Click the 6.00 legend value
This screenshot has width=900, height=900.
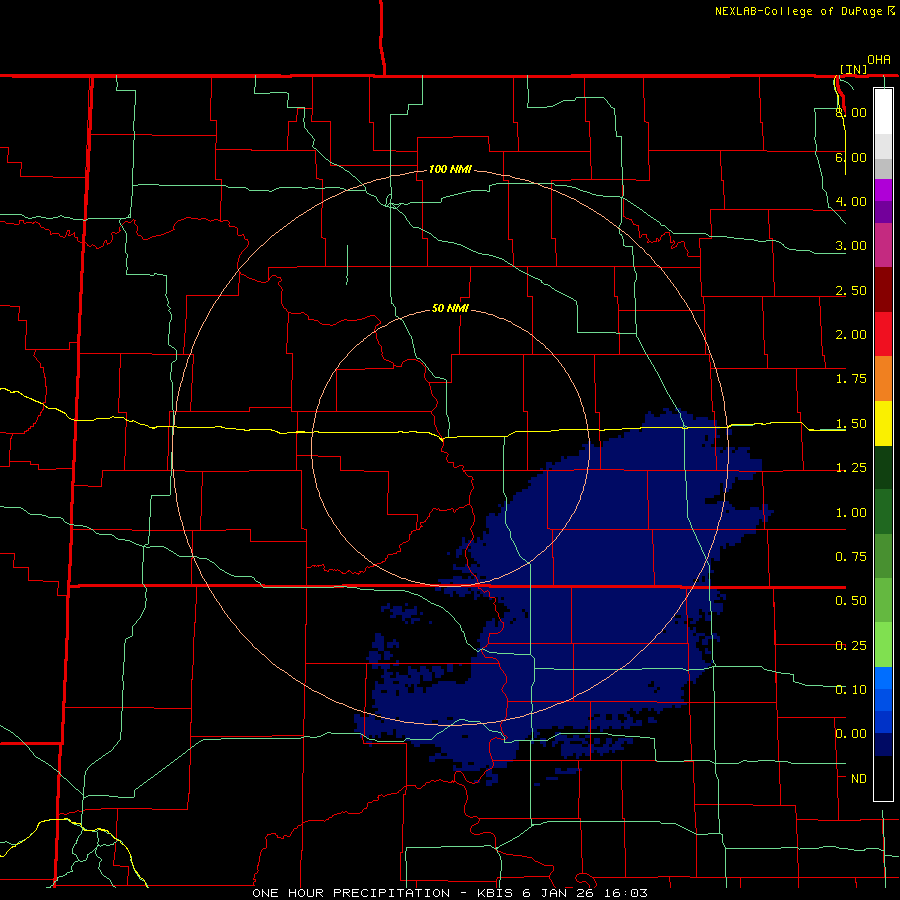(851, 157)
